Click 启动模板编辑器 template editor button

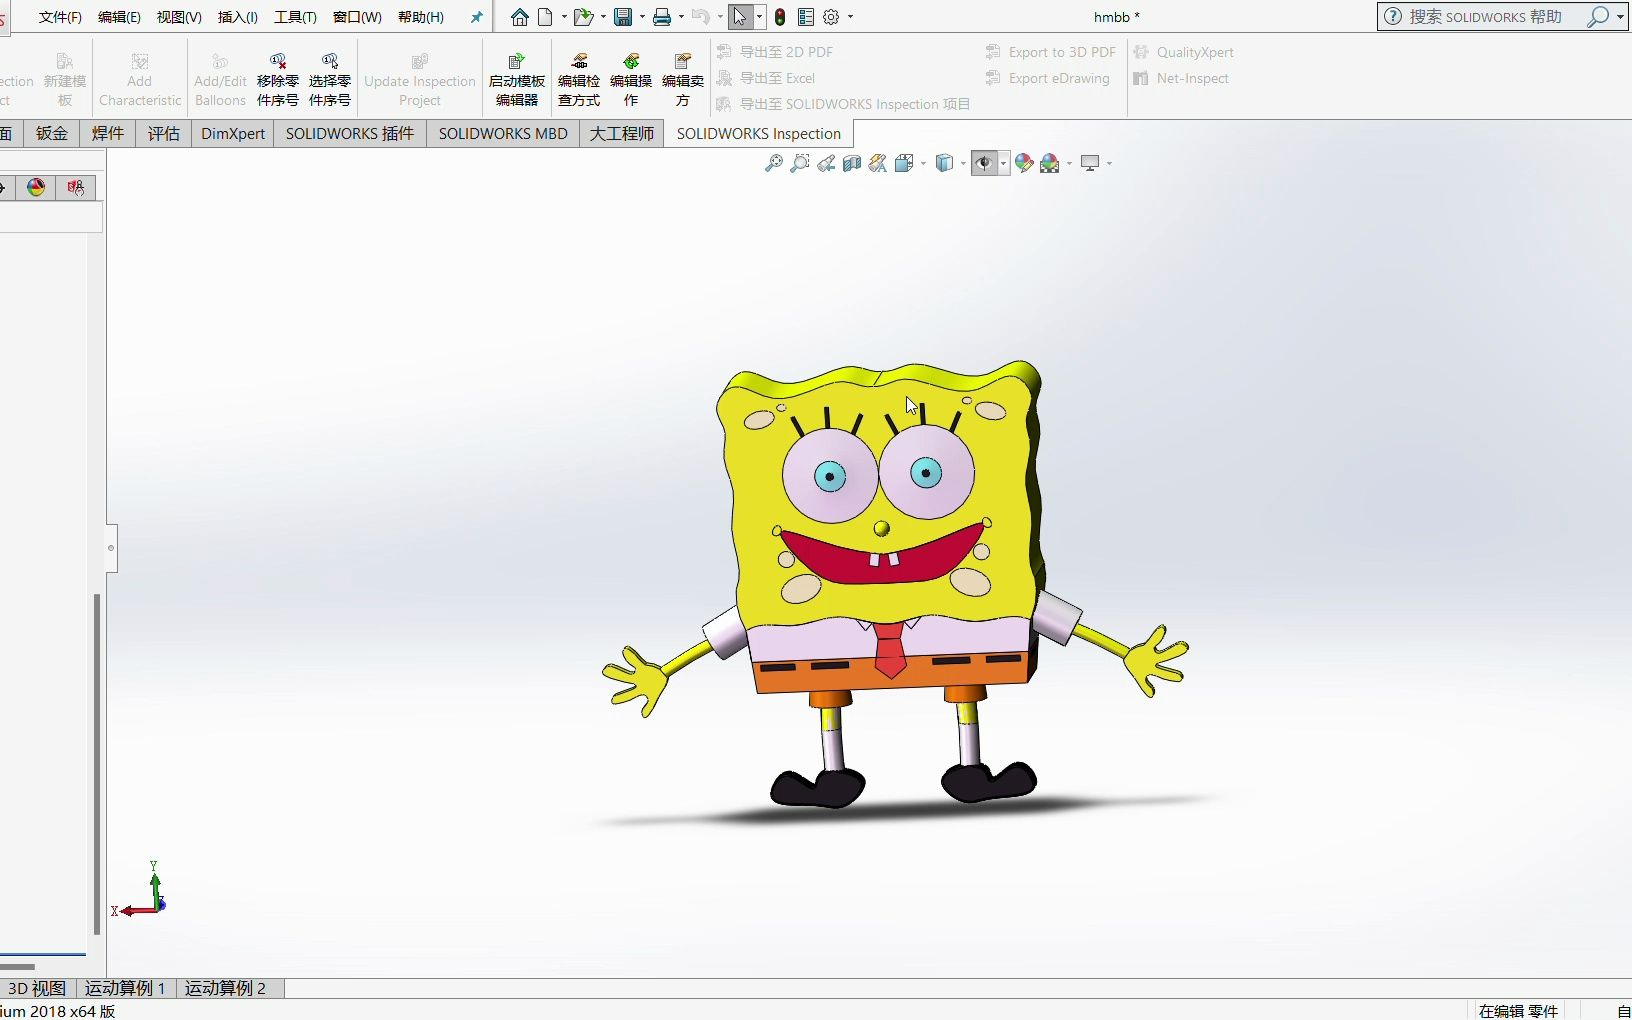tap(517, 79)
